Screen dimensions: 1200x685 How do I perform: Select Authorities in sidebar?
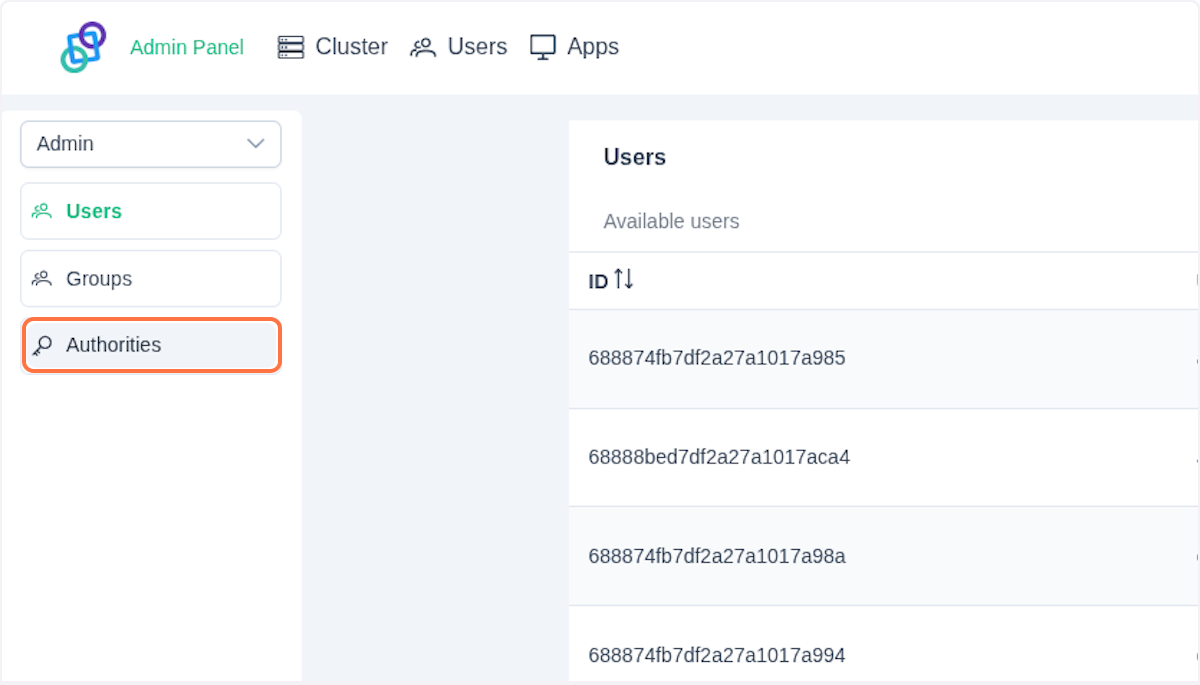pos(113,345)
